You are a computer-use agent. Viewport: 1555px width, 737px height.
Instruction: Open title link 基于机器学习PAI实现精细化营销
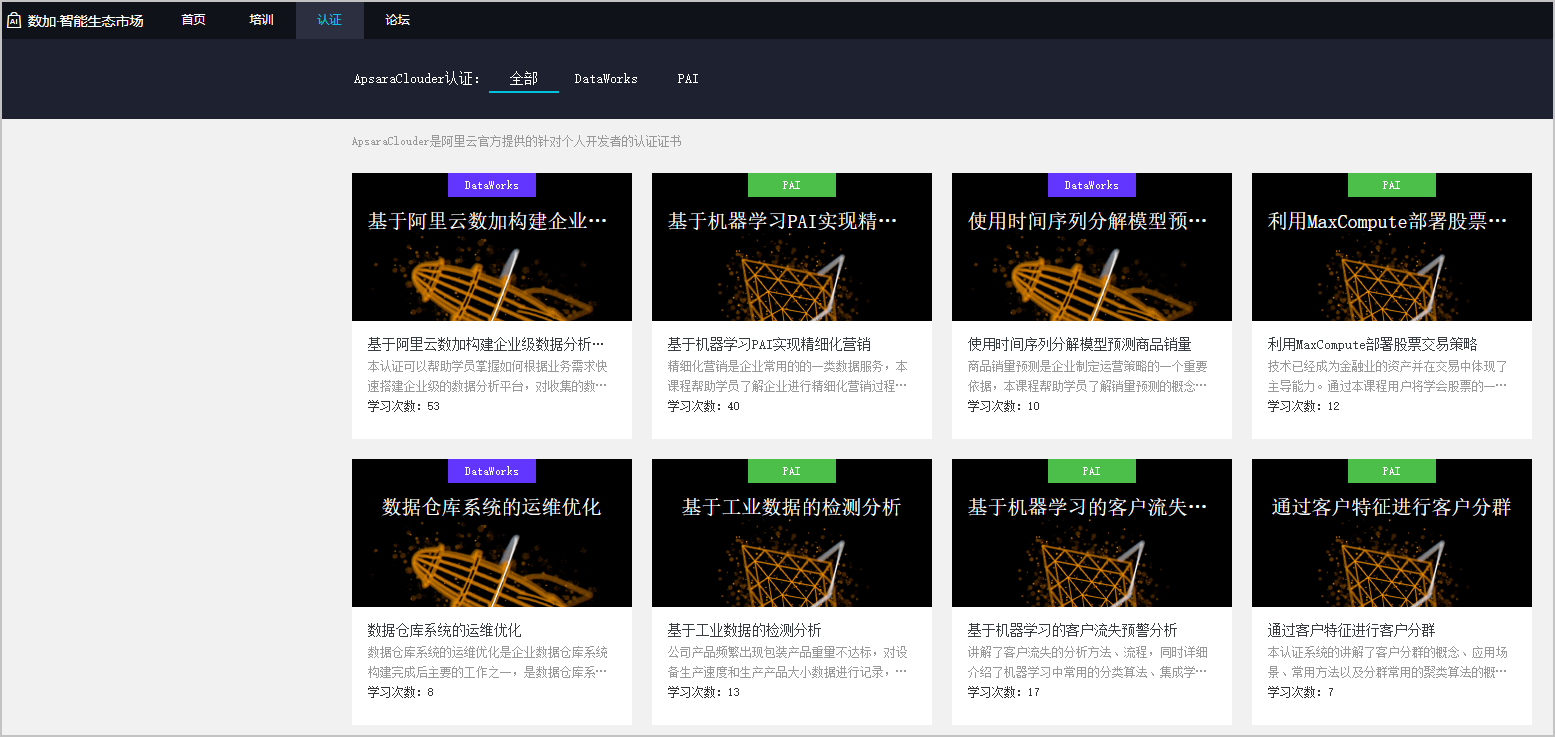click(769, 344)
